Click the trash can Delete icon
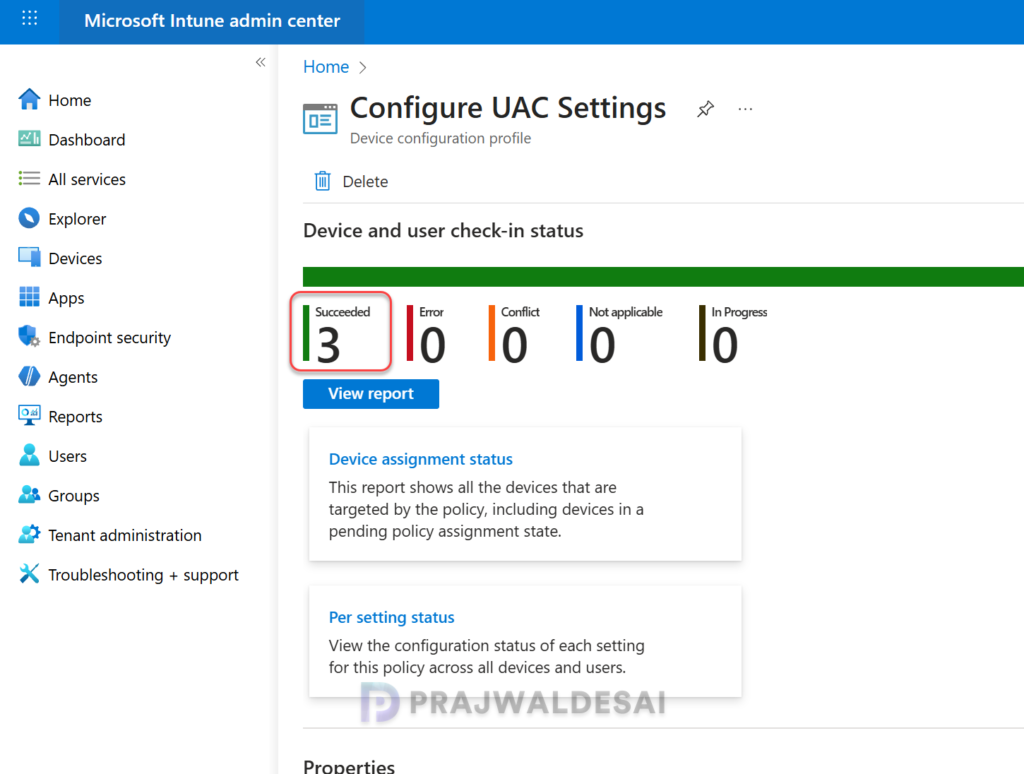1024x774 pixels. 323,181
